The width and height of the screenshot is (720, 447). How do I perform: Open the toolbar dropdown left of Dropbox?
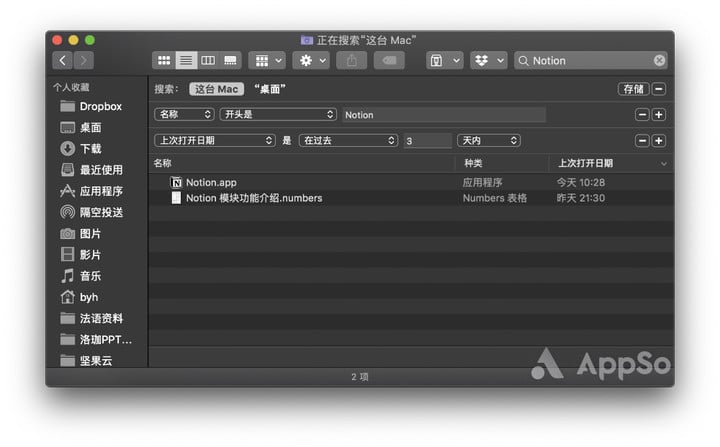click(x=444, y=60)
